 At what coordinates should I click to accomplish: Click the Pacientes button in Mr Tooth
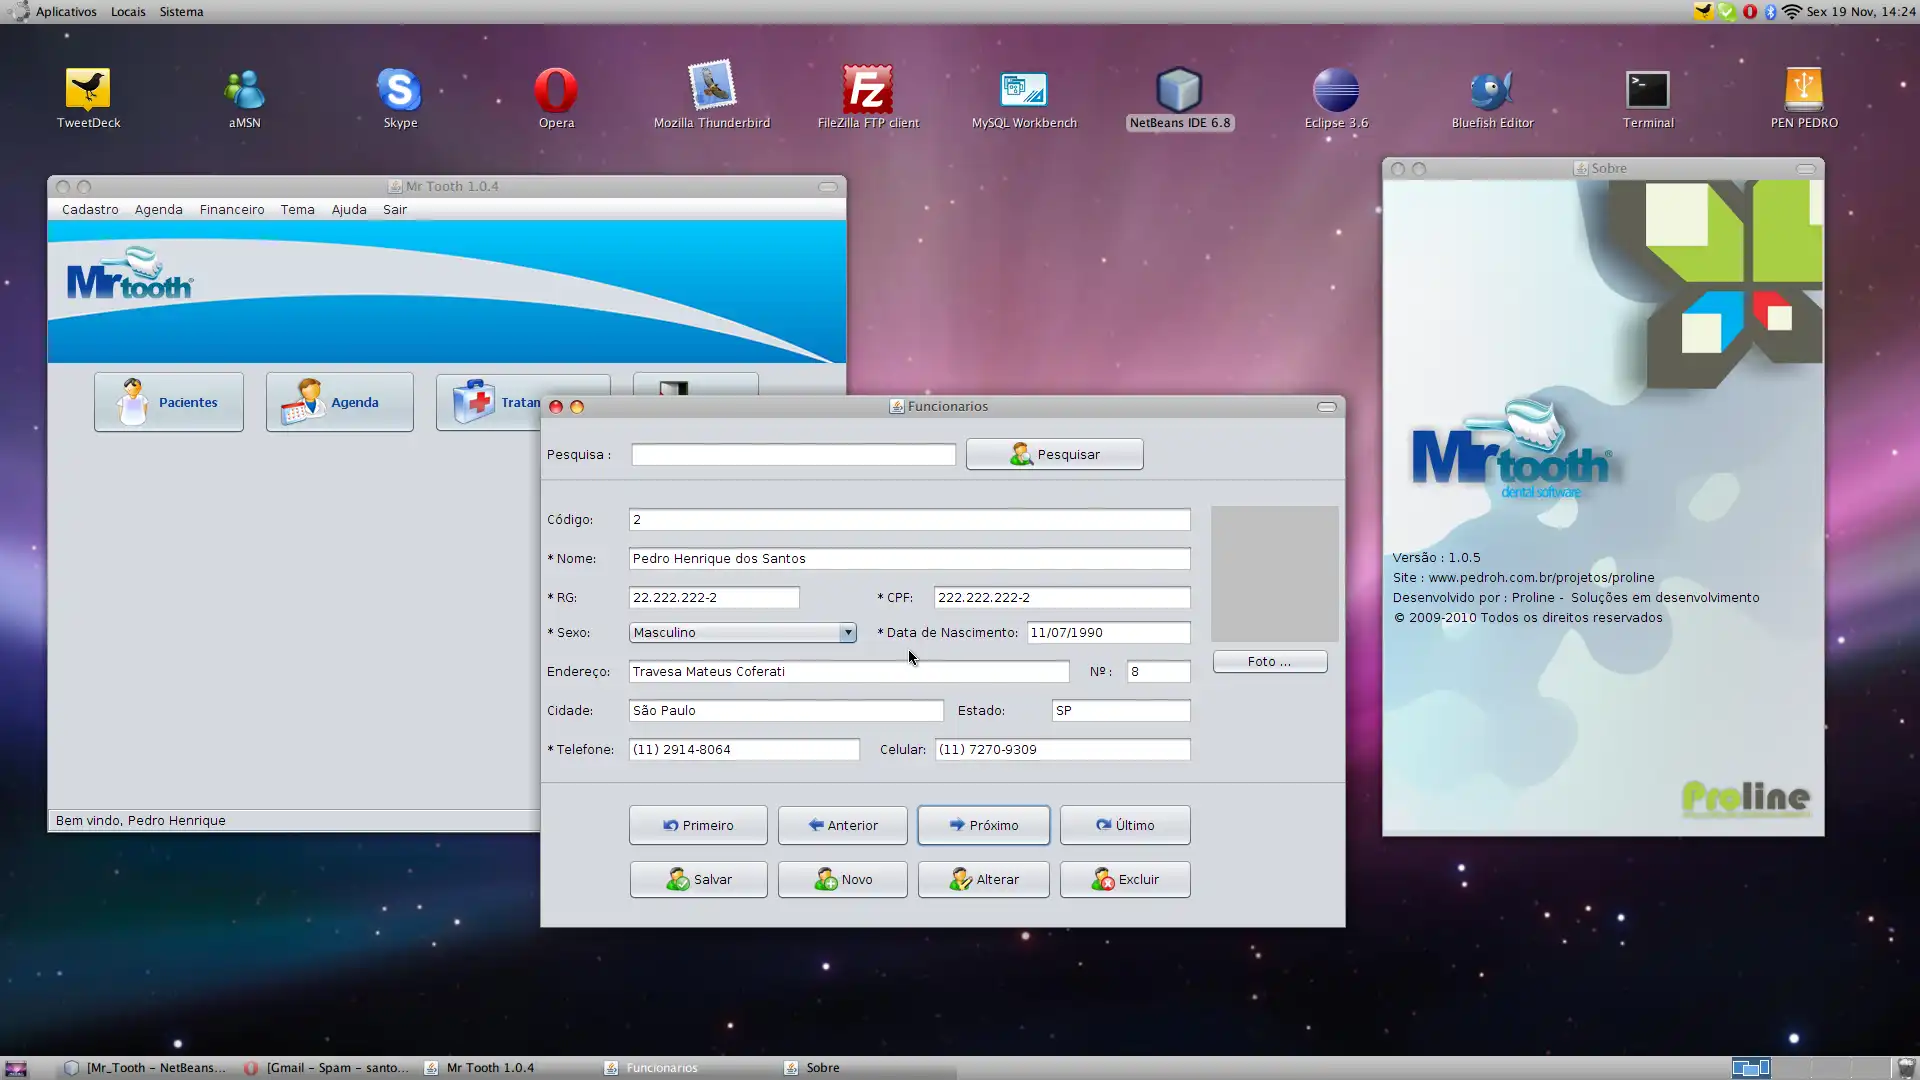point(169,402)
